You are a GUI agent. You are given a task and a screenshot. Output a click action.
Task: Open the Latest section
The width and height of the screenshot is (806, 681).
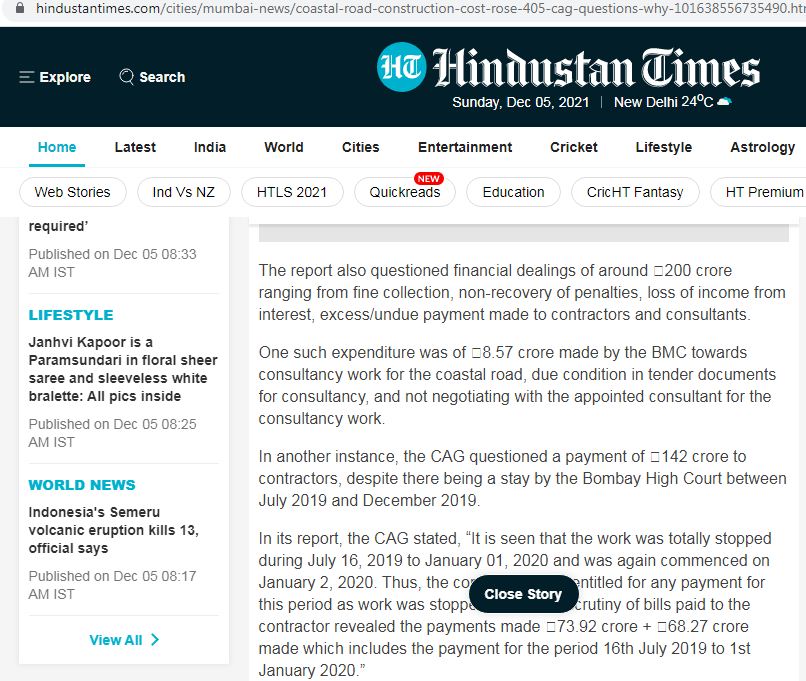[135, 147]
